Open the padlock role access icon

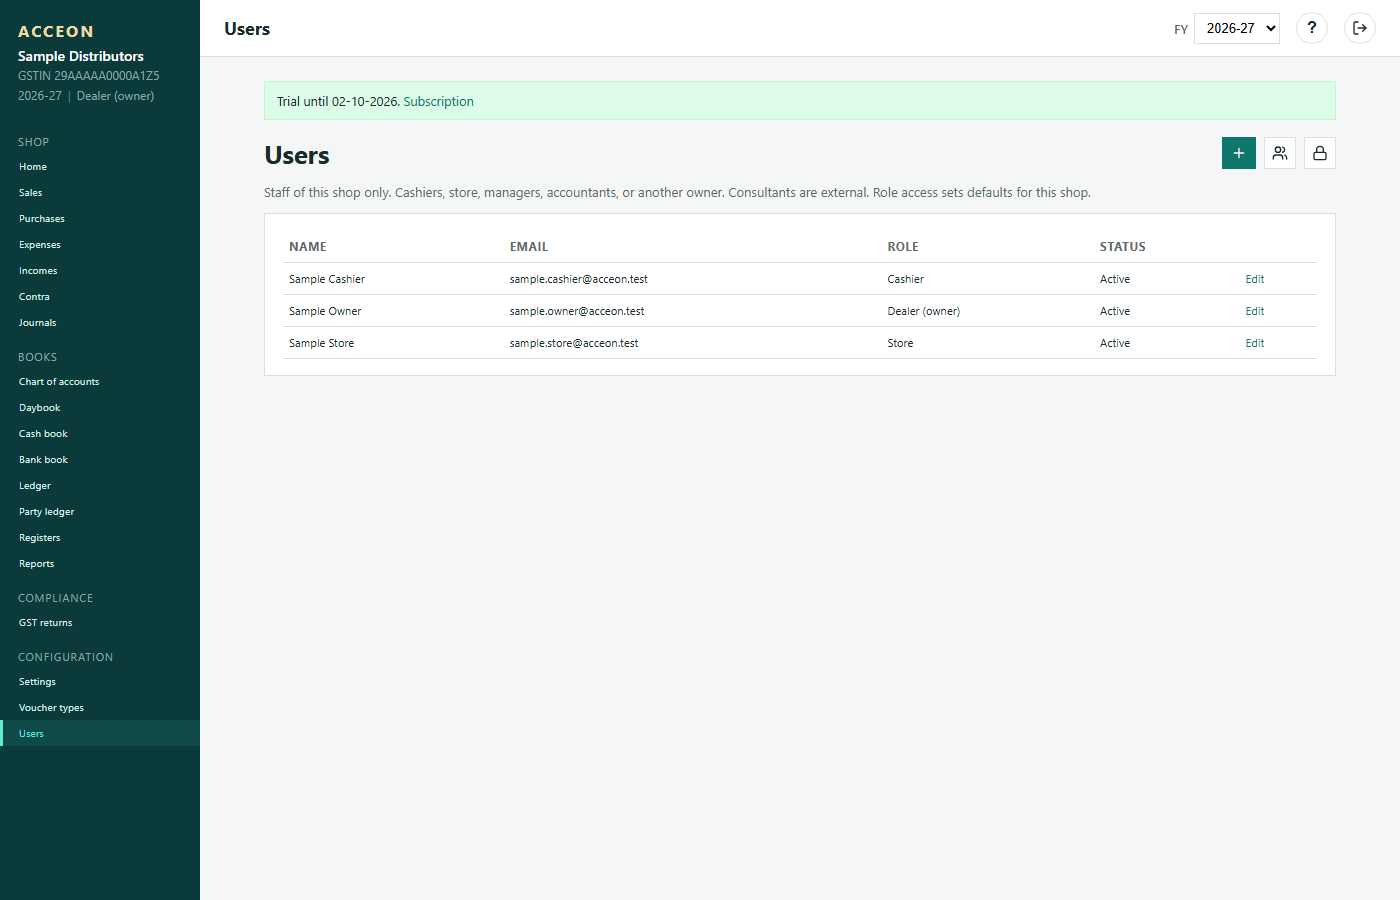click(x=1320, y=153)
